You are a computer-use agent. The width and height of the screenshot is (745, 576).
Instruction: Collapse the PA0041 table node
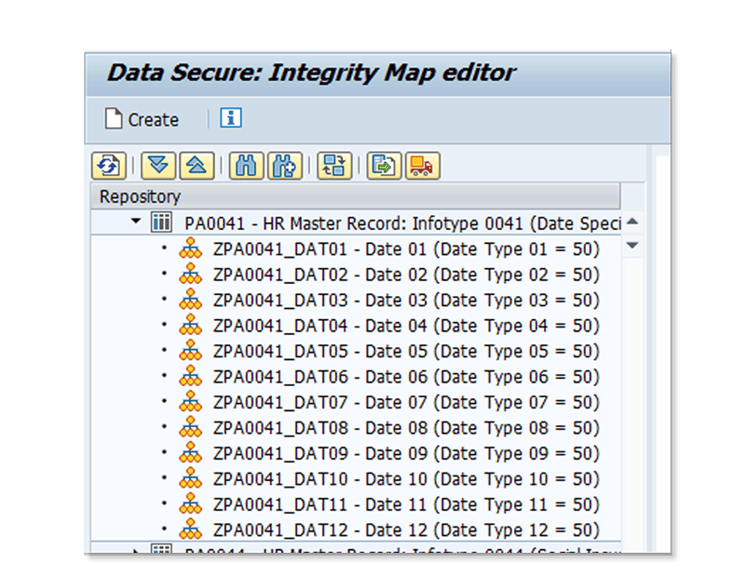[x=136, y=221]
